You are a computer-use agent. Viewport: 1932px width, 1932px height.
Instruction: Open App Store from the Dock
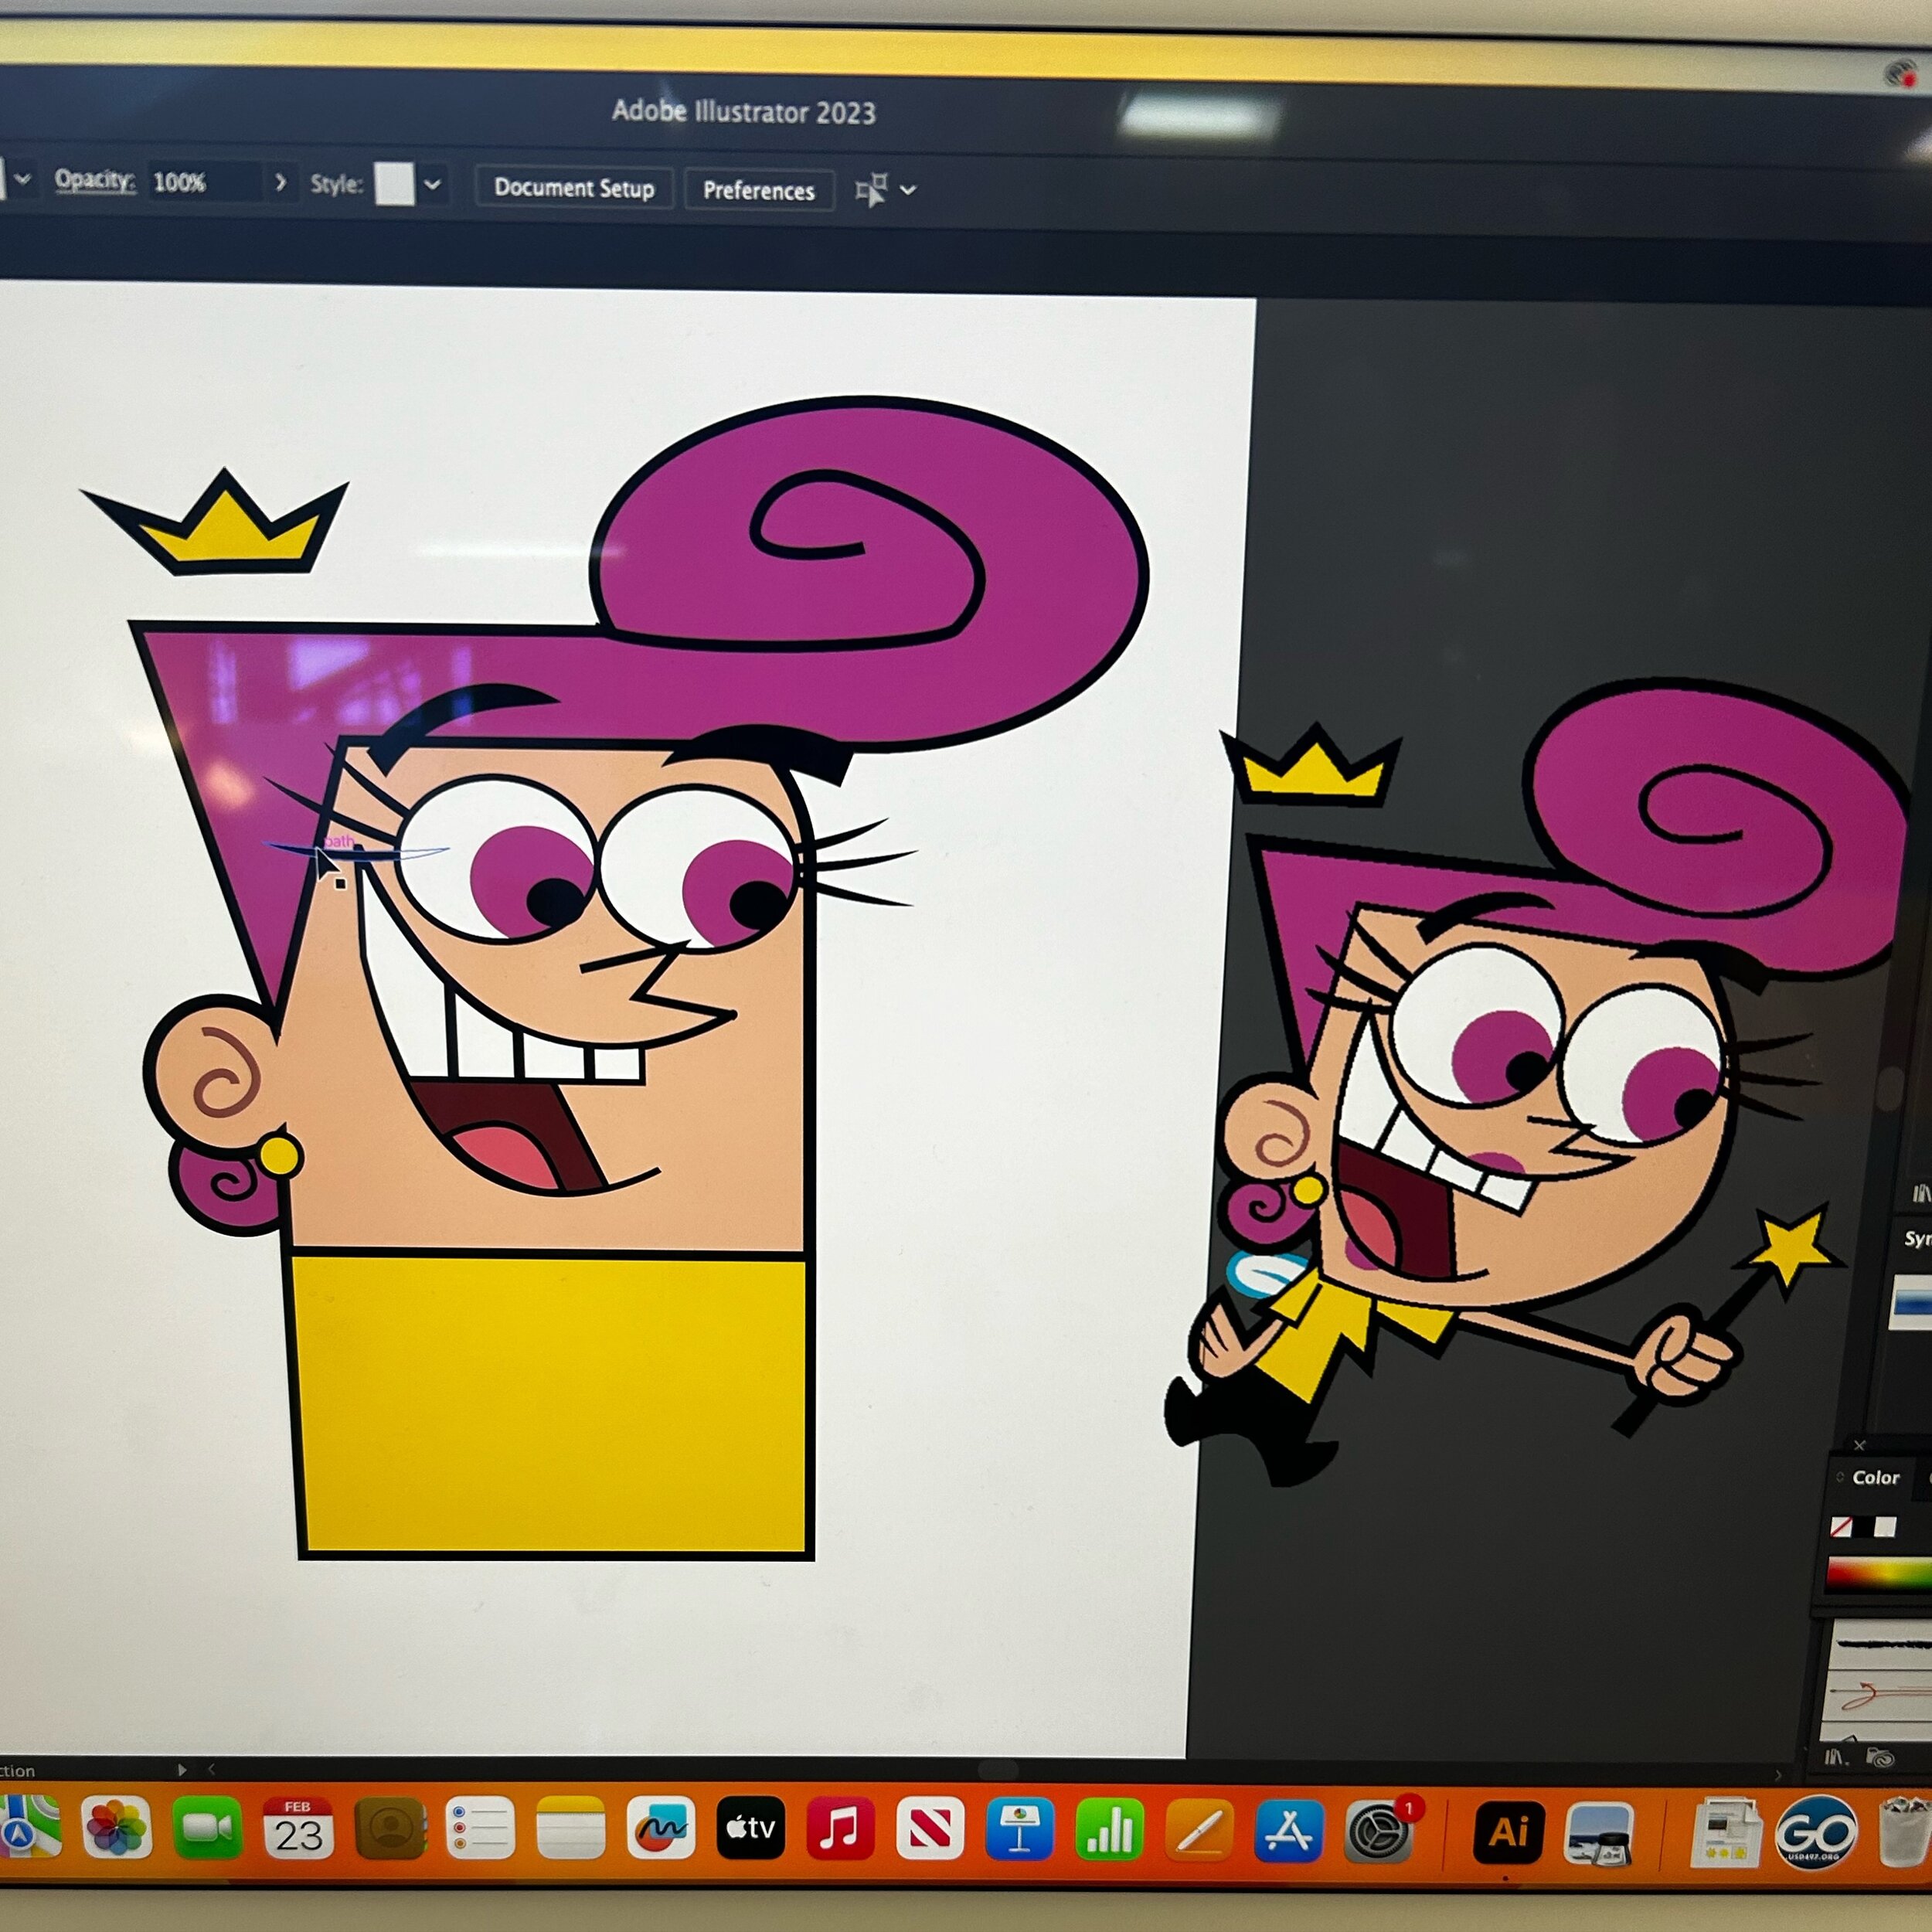(x=1289, y=1831)
